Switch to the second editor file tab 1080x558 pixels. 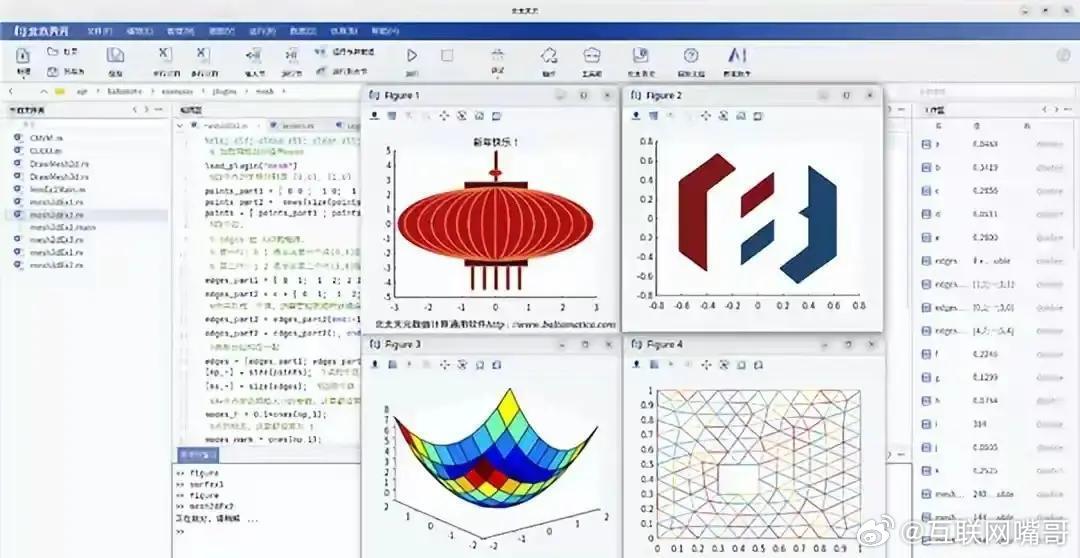pyautogui.click(x=298, y=126)
